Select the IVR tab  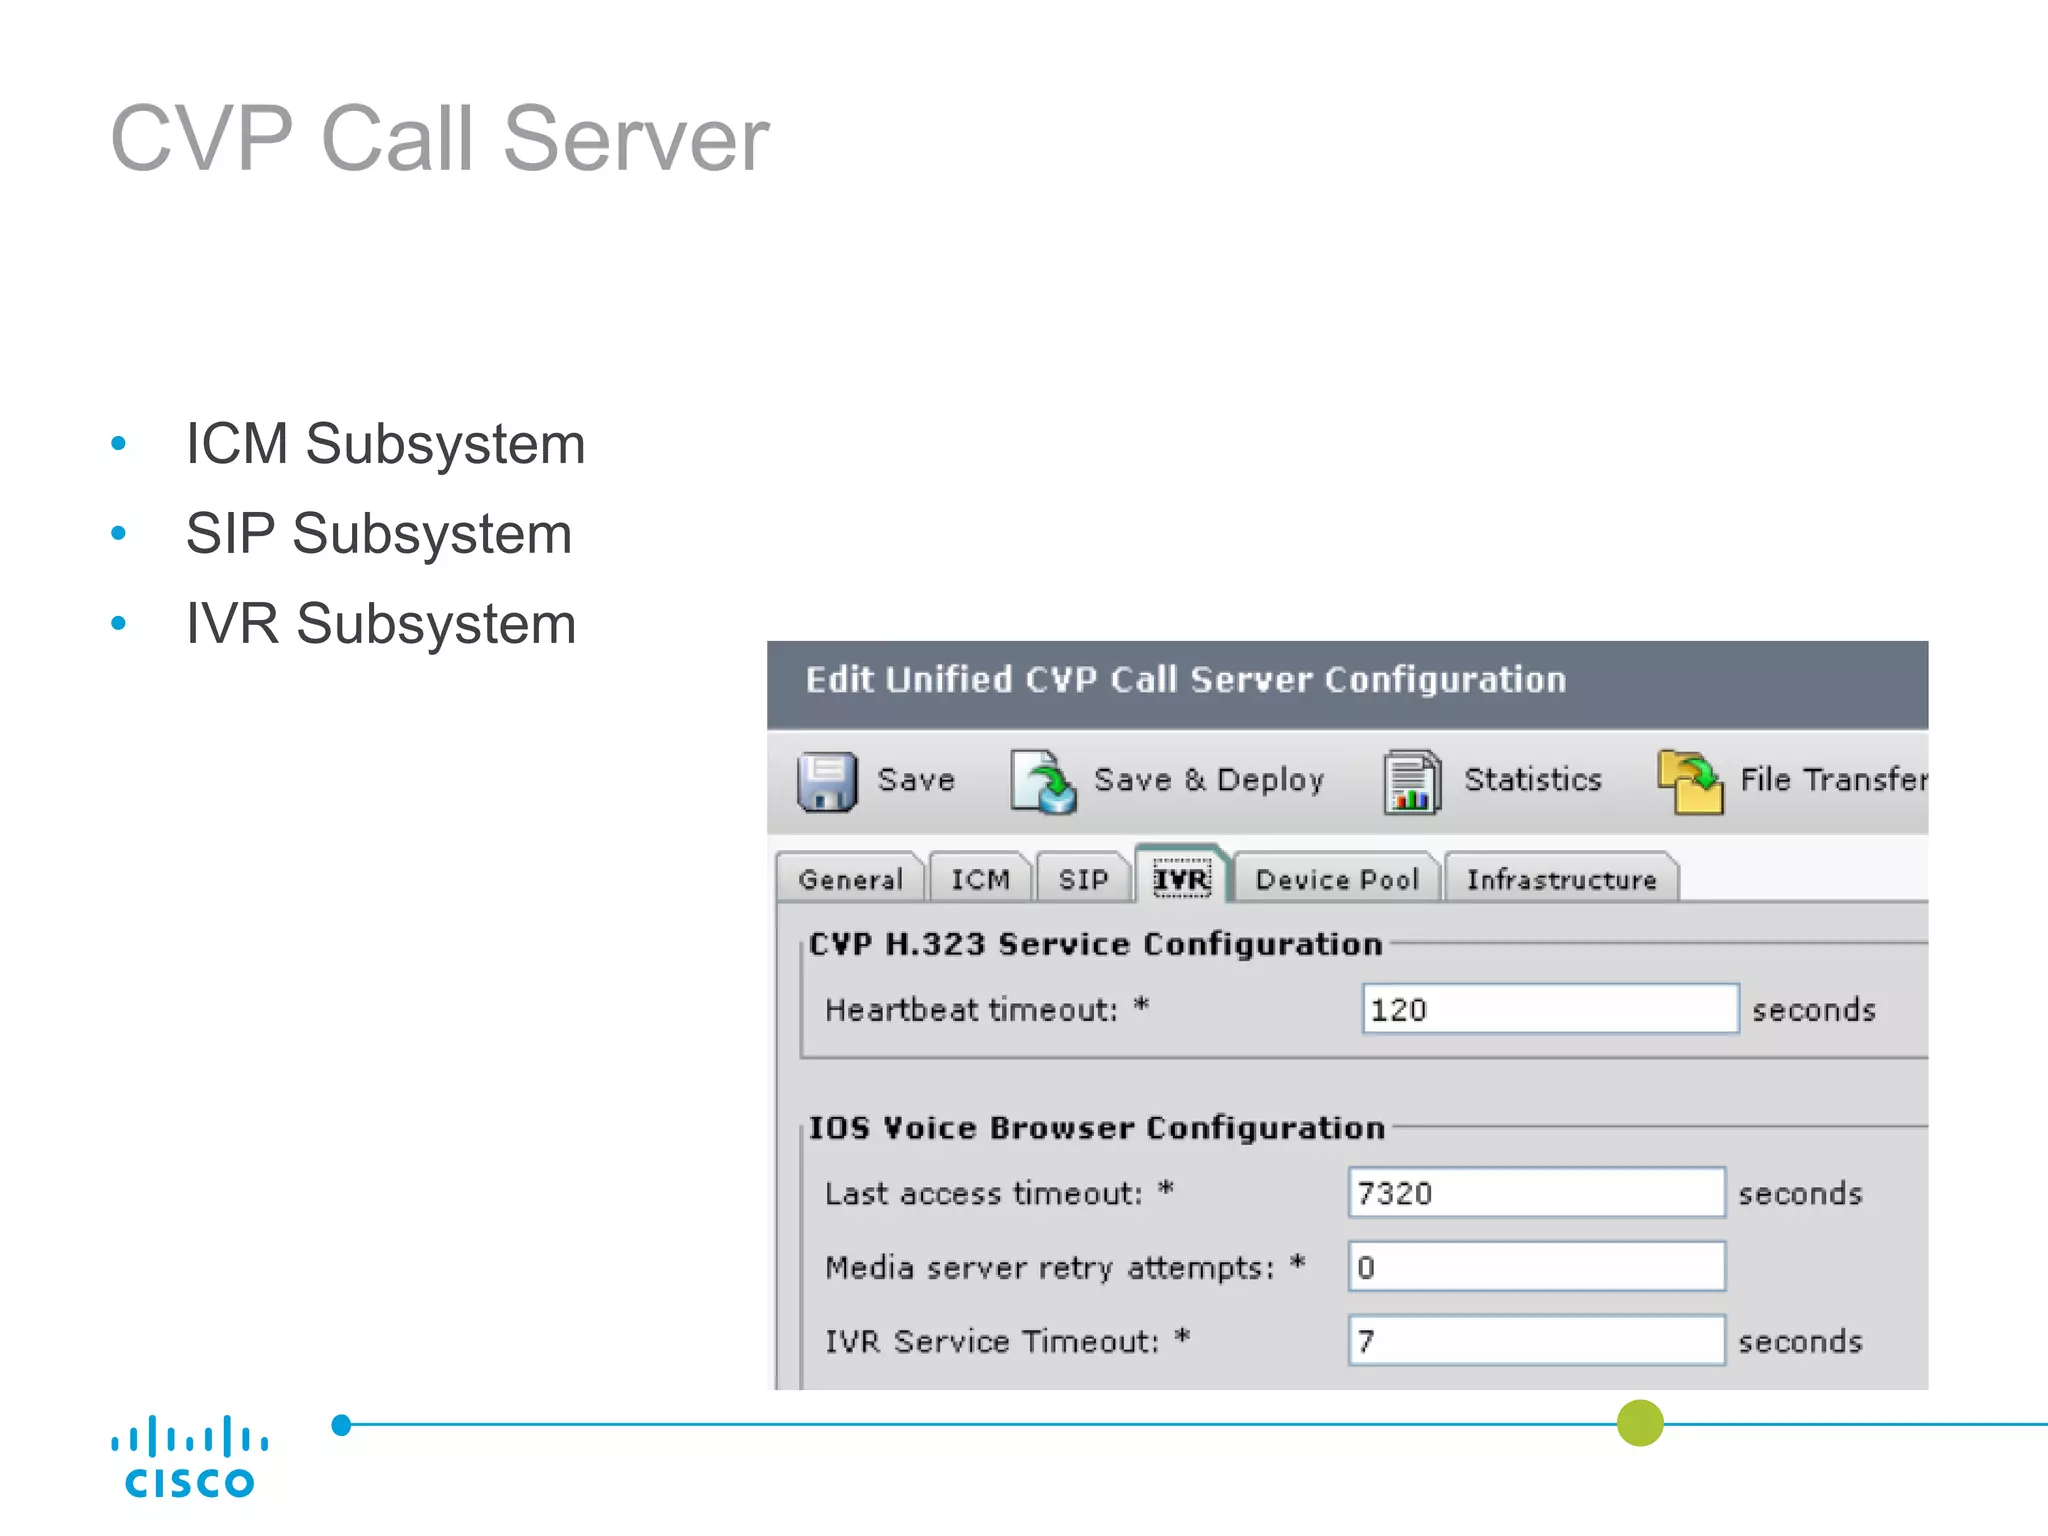(x=1182, y=877)
